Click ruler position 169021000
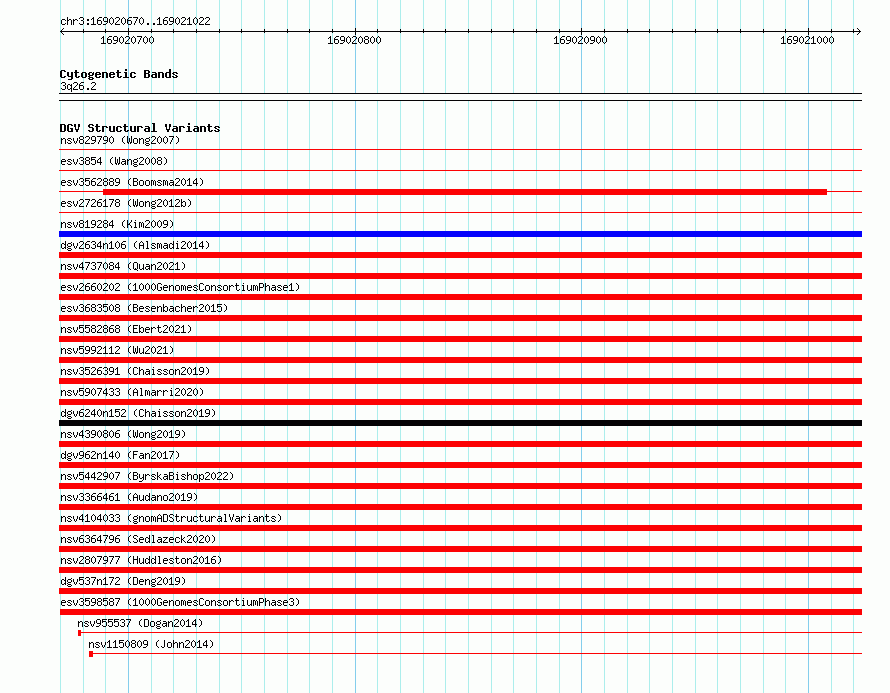The image size is (890, 693). click(807, 40)
